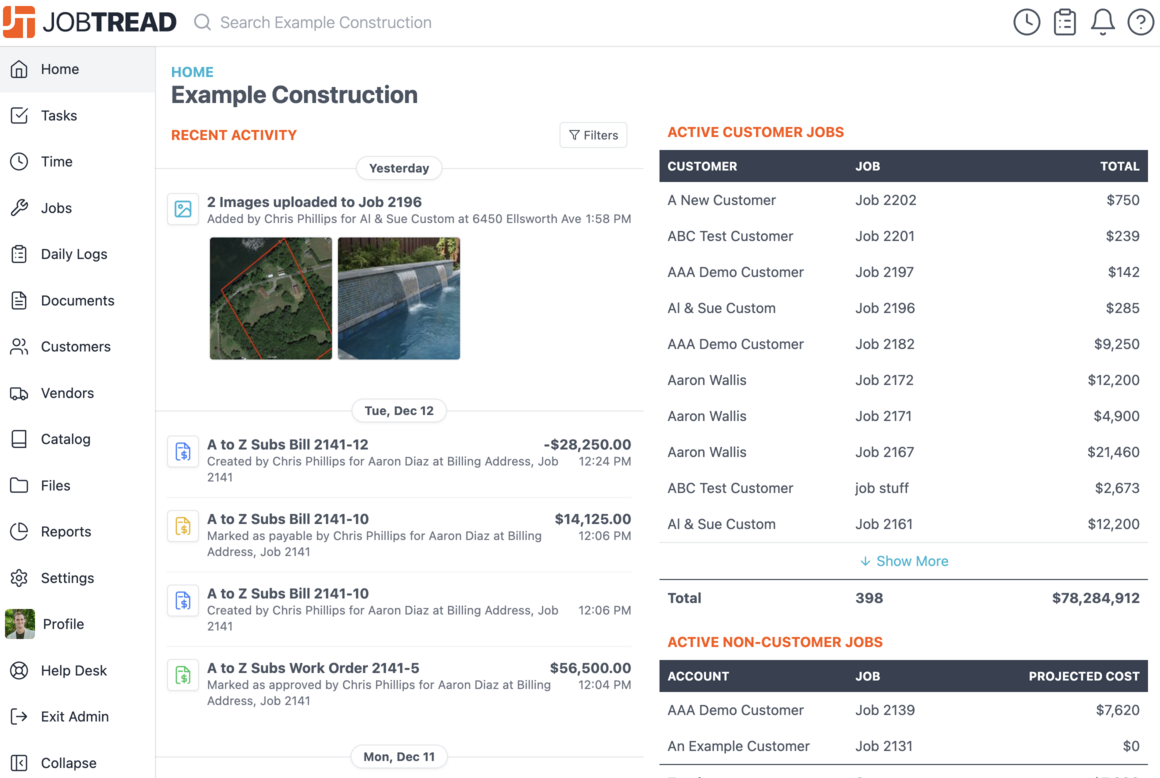Open A to Z Subs Bill 2141-12

288,444
